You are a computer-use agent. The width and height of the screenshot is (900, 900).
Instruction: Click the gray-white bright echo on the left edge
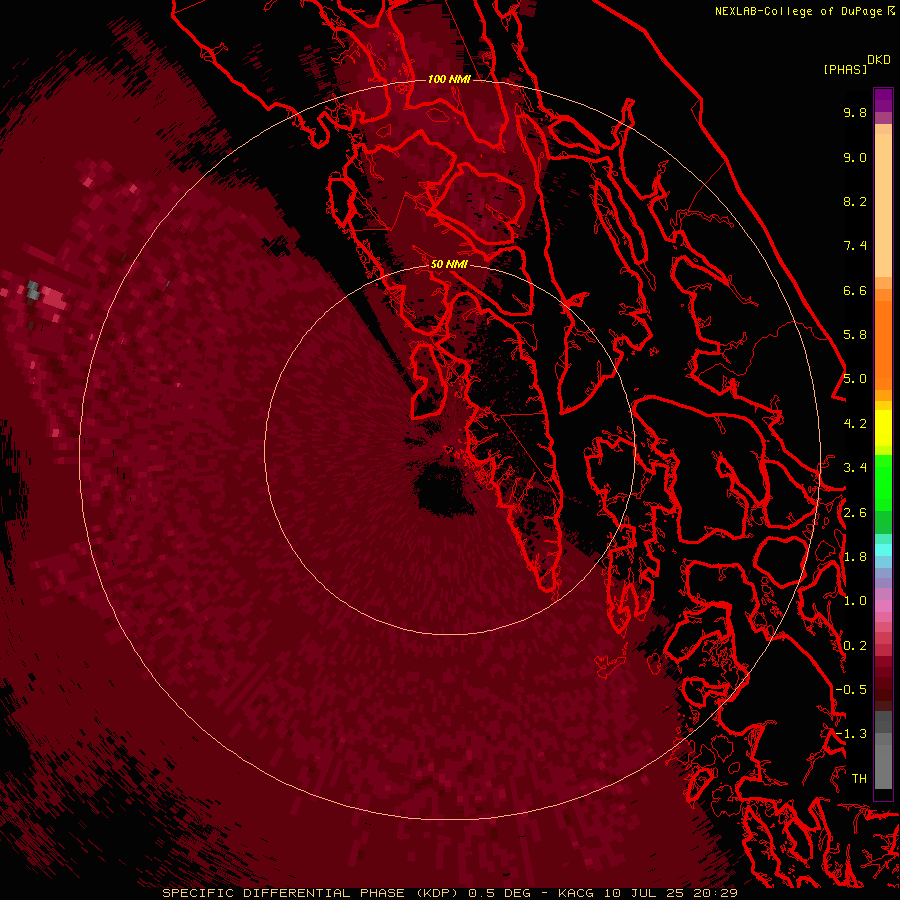point(33,291)
